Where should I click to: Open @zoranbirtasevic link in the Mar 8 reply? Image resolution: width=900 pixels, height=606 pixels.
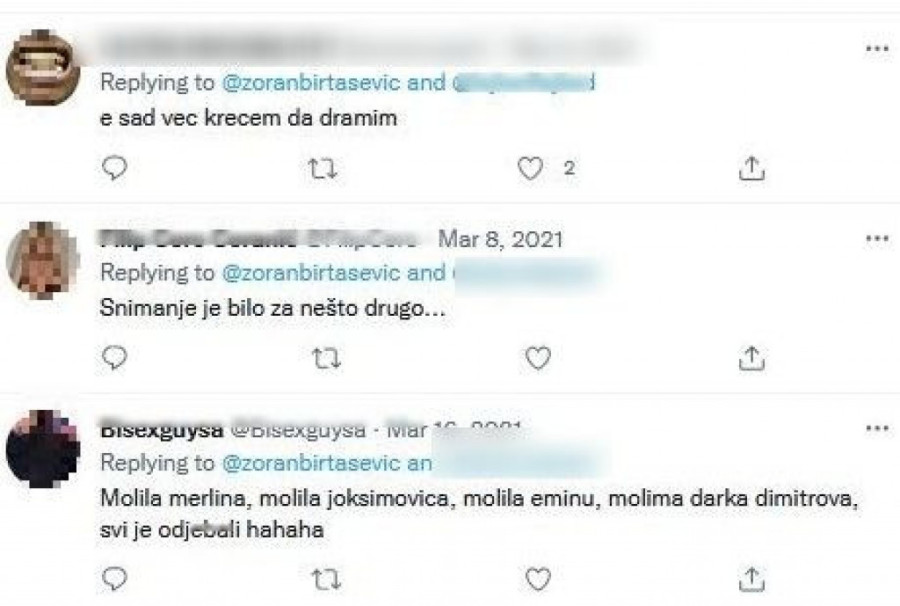coord(311,273)
